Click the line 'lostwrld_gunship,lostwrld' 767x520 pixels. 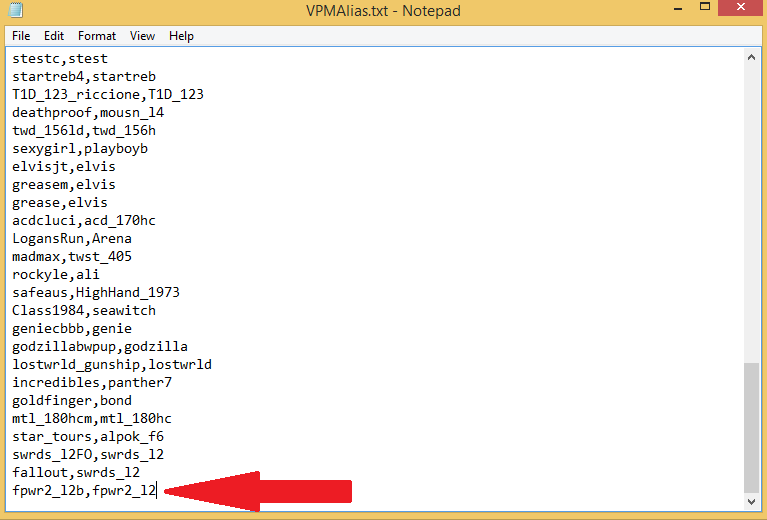(x=112, y=365)
